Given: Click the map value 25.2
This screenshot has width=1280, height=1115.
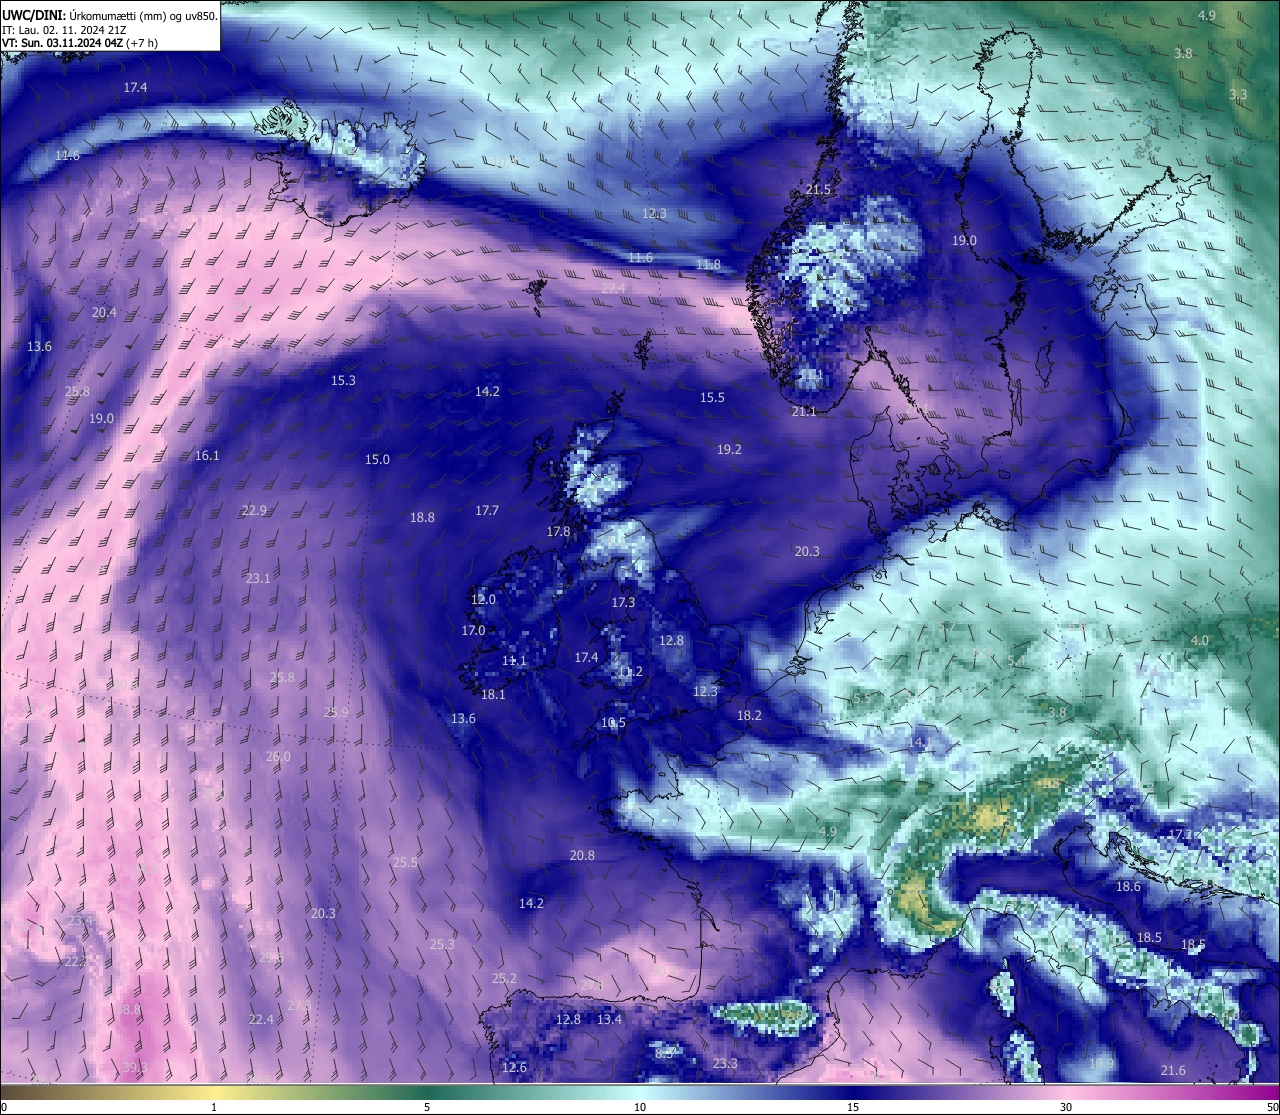Looking at the screenshot, I should click(504, 978).
